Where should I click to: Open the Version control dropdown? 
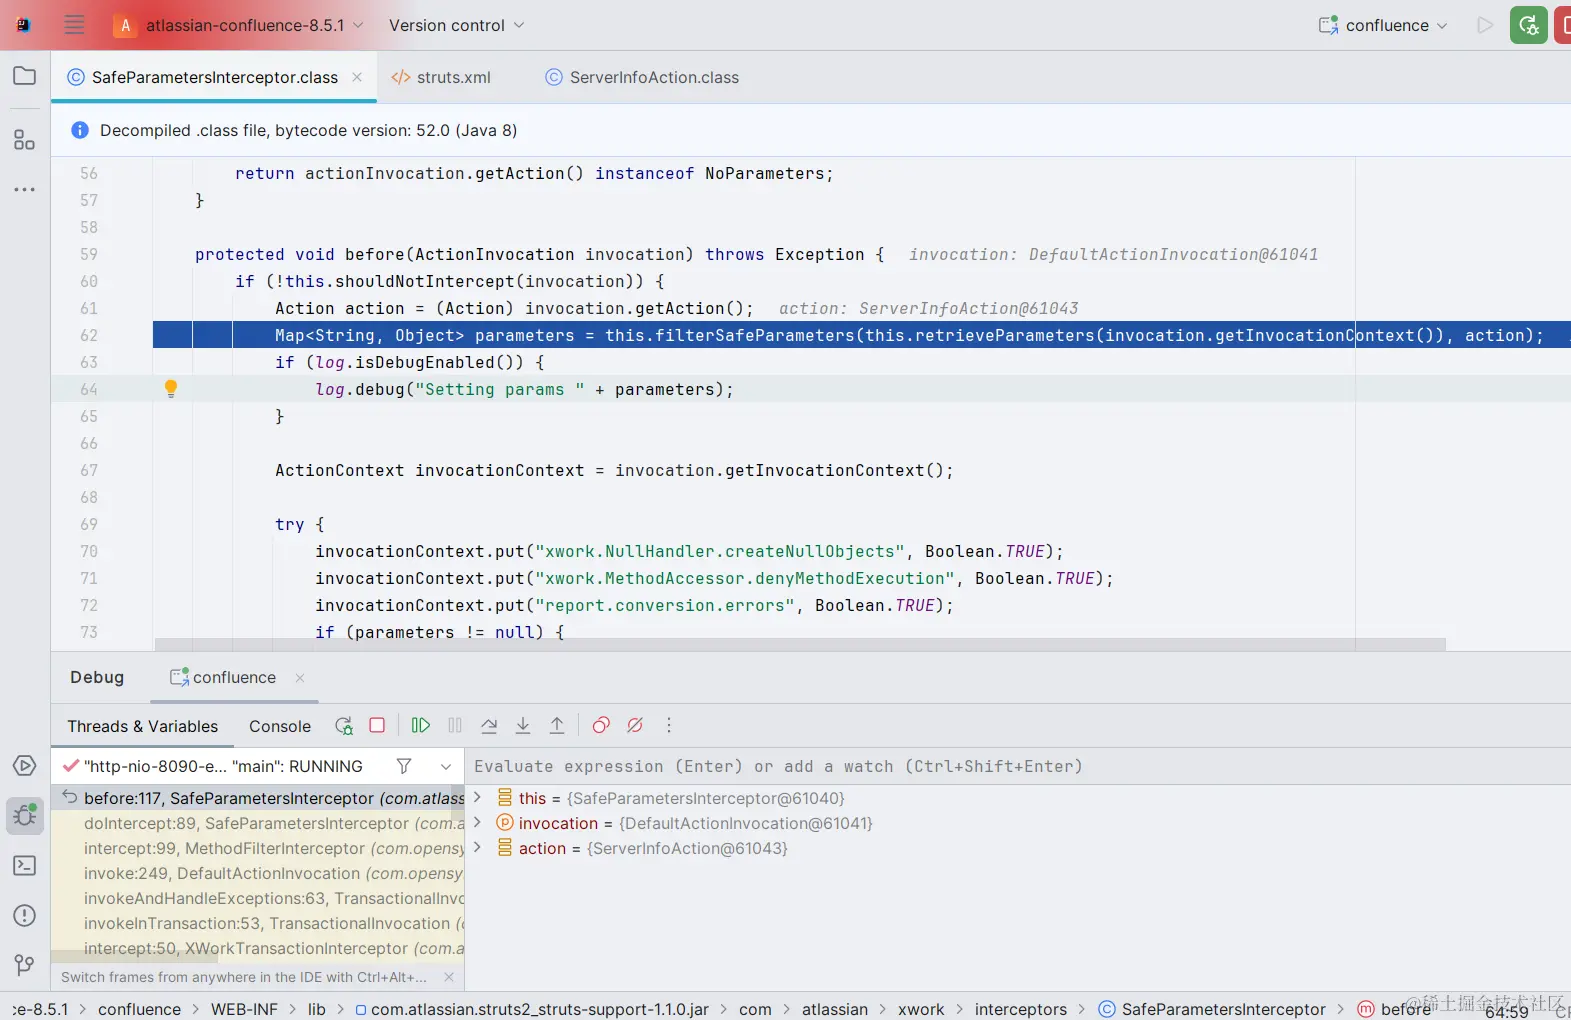pyautogui.click(x=456, y=25)
